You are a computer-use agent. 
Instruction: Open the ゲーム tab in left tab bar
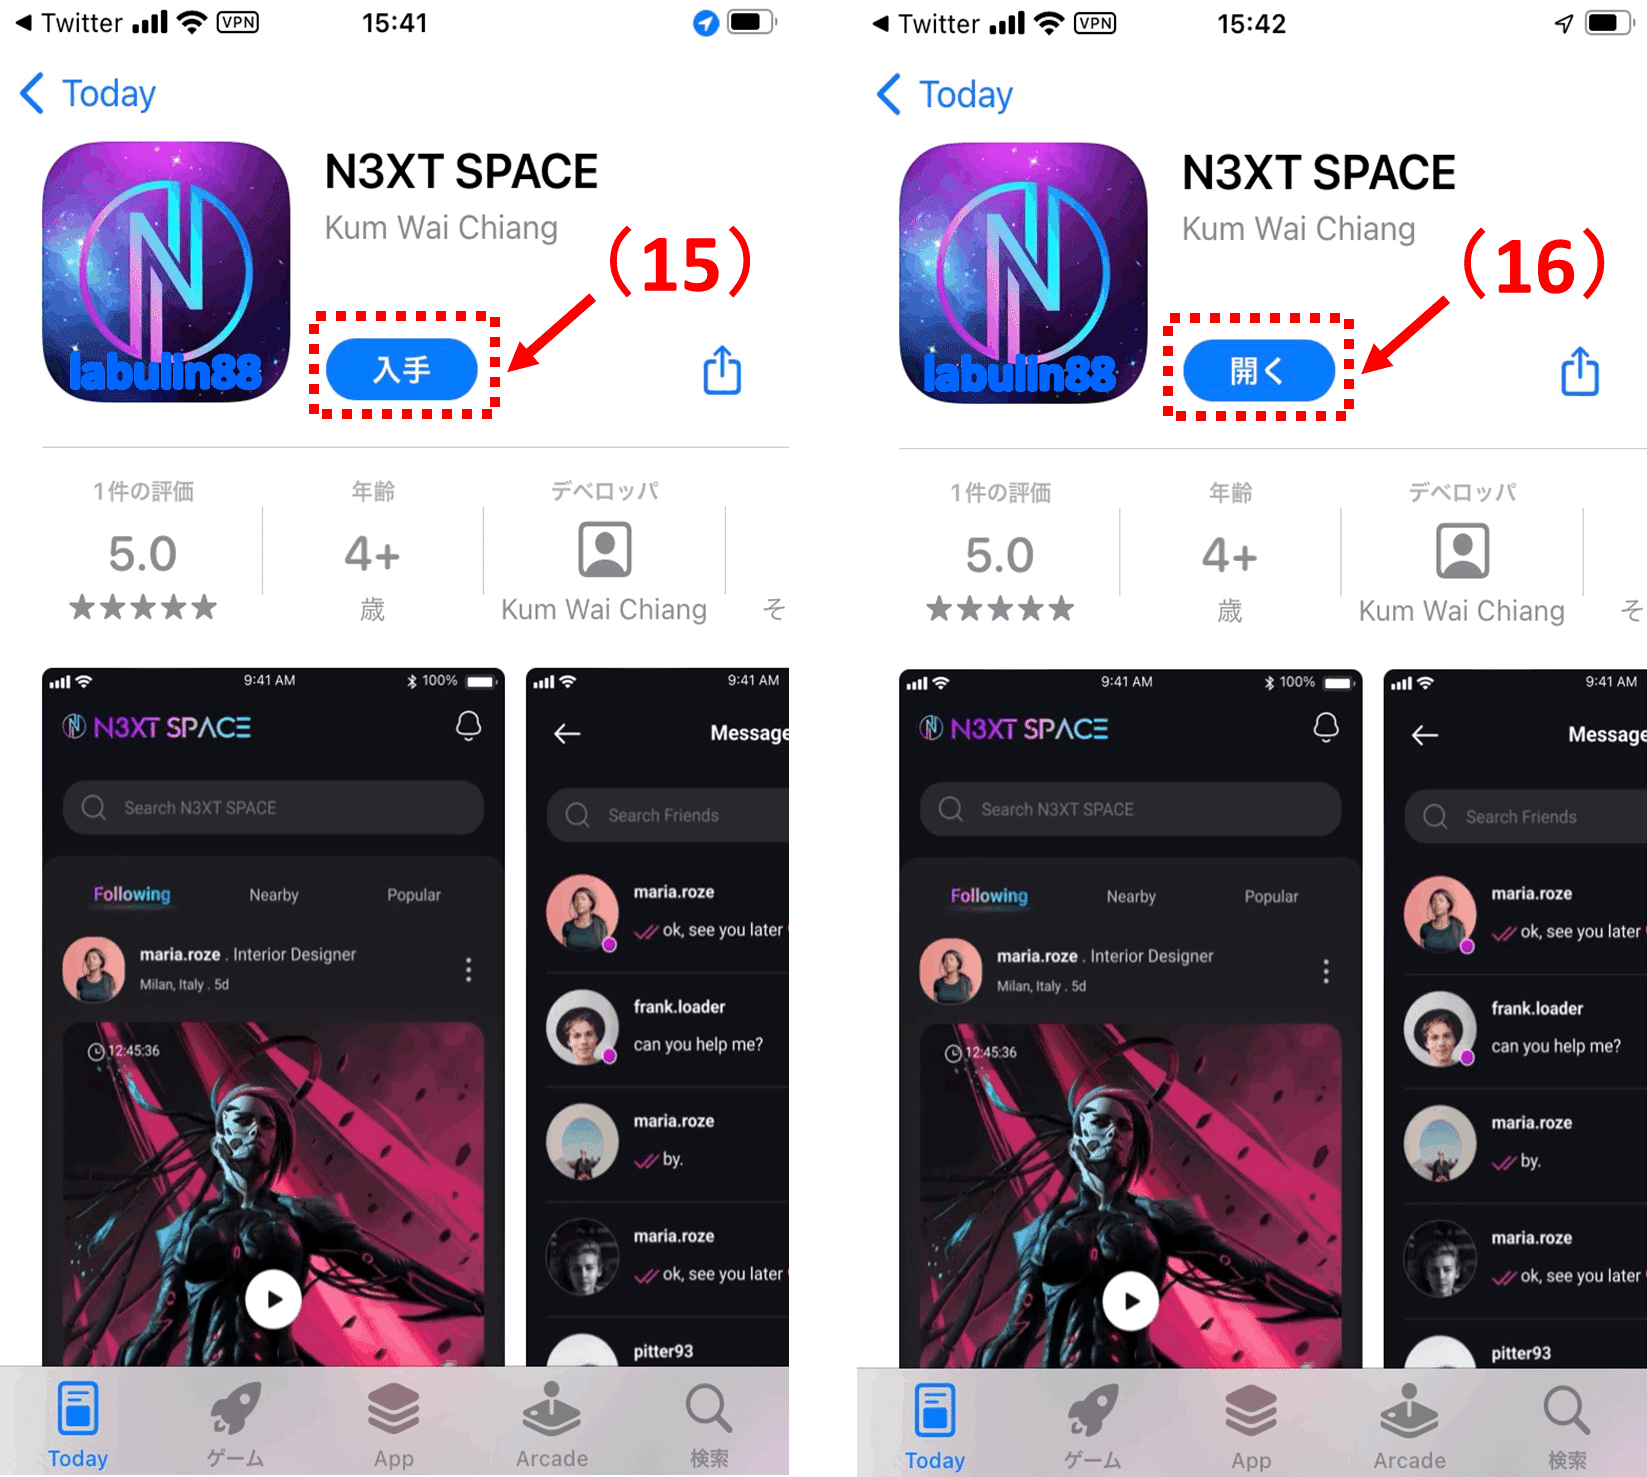235,1424
